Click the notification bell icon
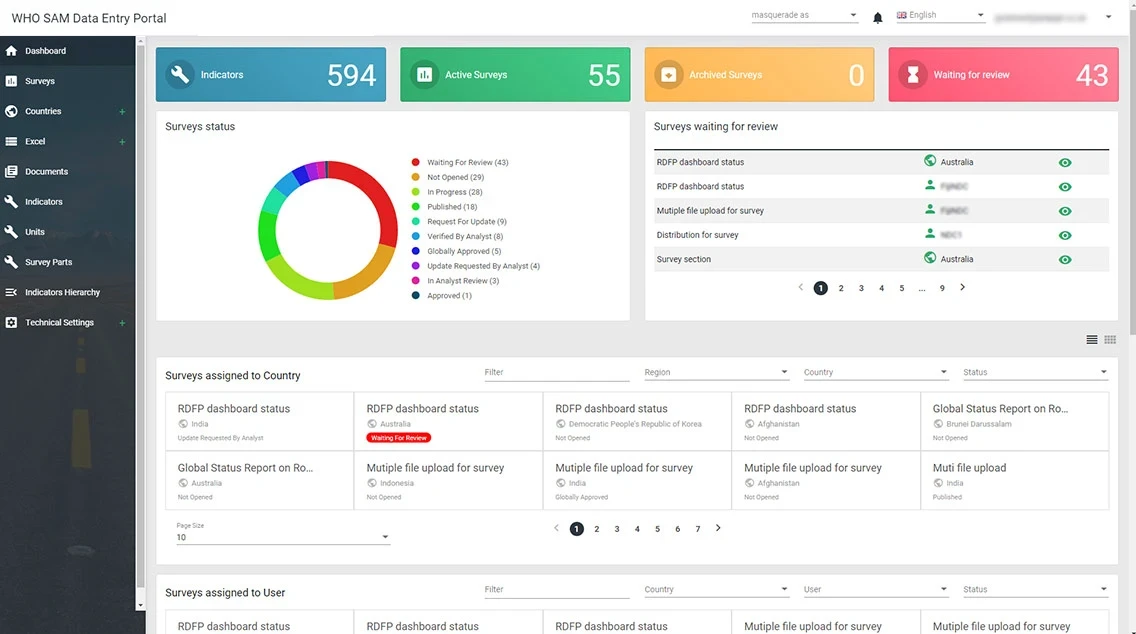The width and height of the screenshot is (1136, 634). tap(877, 17)
